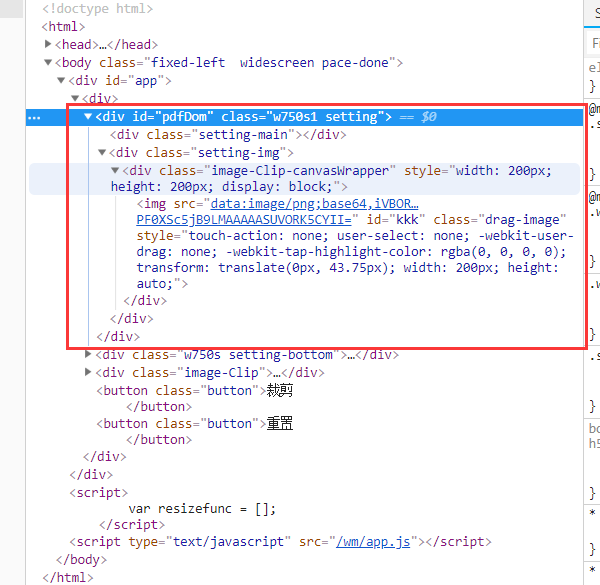
Task: Expand the w750s setting-bottom div
Action: click(88, 355)
